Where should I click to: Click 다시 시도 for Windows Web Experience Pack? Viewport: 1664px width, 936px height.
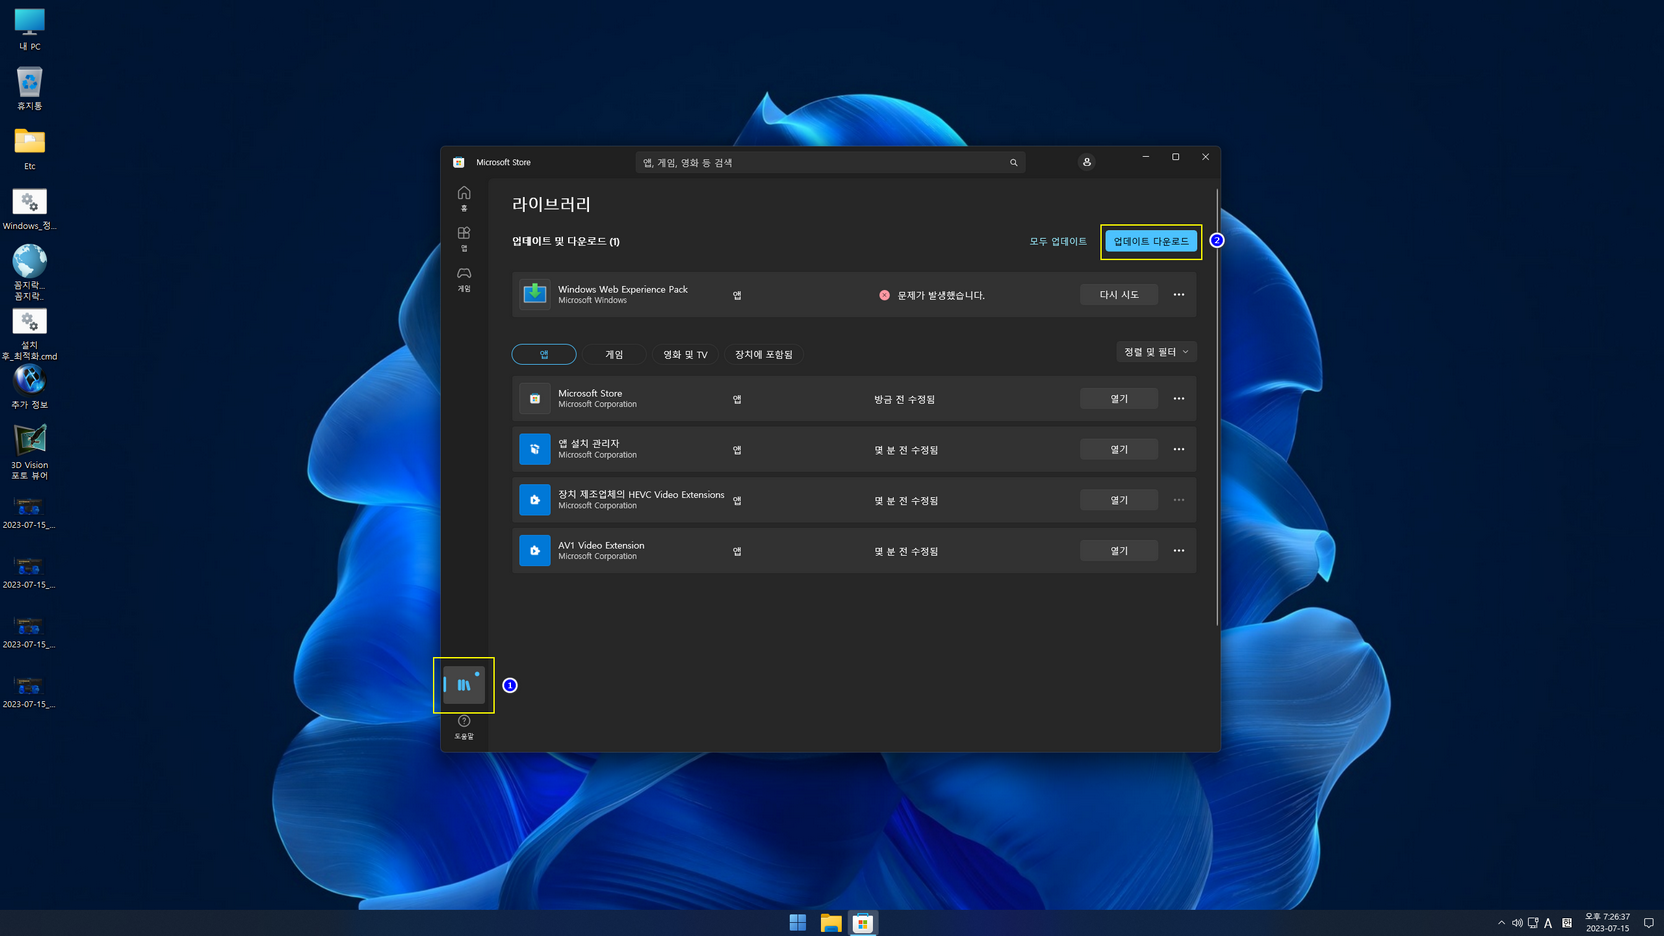1119,294
